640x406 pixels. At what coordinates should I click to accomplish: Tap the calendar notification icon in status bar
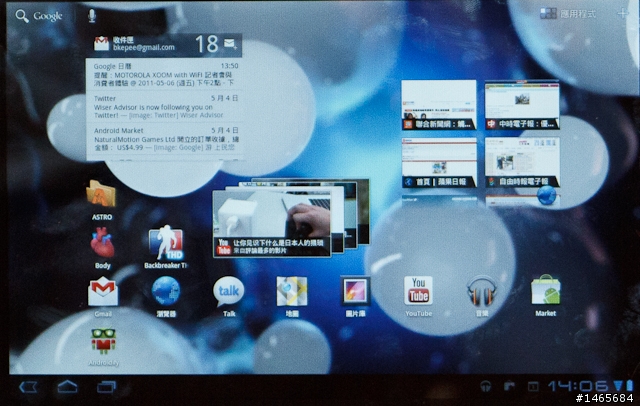(533, 386)
